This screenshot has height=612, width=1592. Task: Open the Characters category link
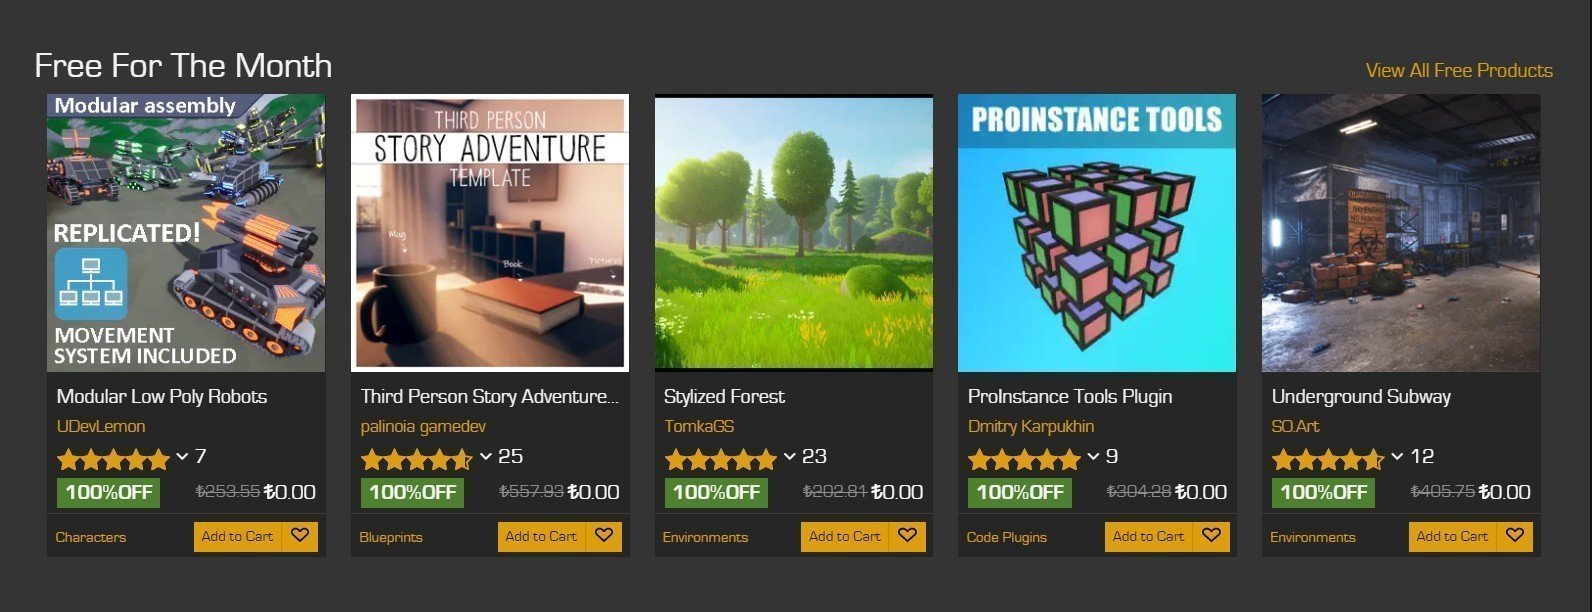pyautogui.click(x=91, y=537)
